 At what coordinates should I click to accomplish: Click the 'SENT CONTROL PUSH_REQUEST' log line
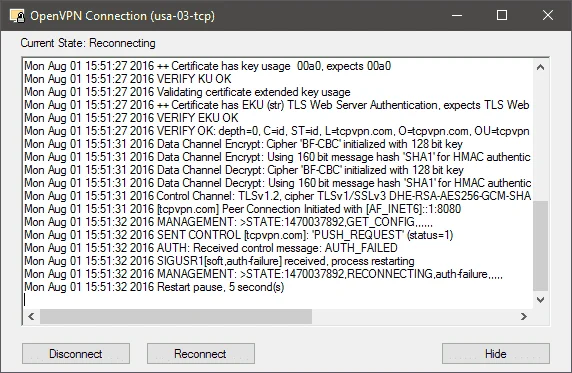(x=239, y=235)
